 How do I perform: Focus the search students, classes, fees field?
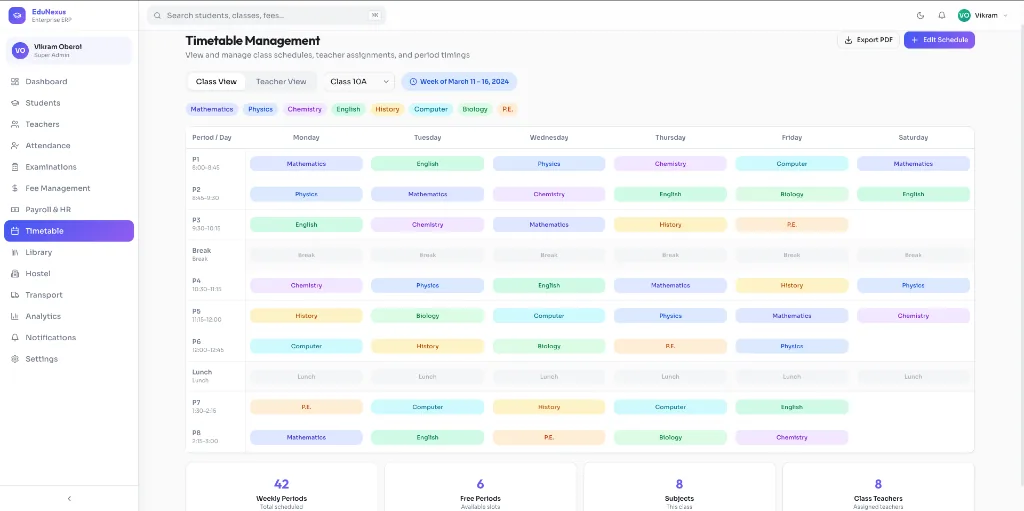point(266,15)
